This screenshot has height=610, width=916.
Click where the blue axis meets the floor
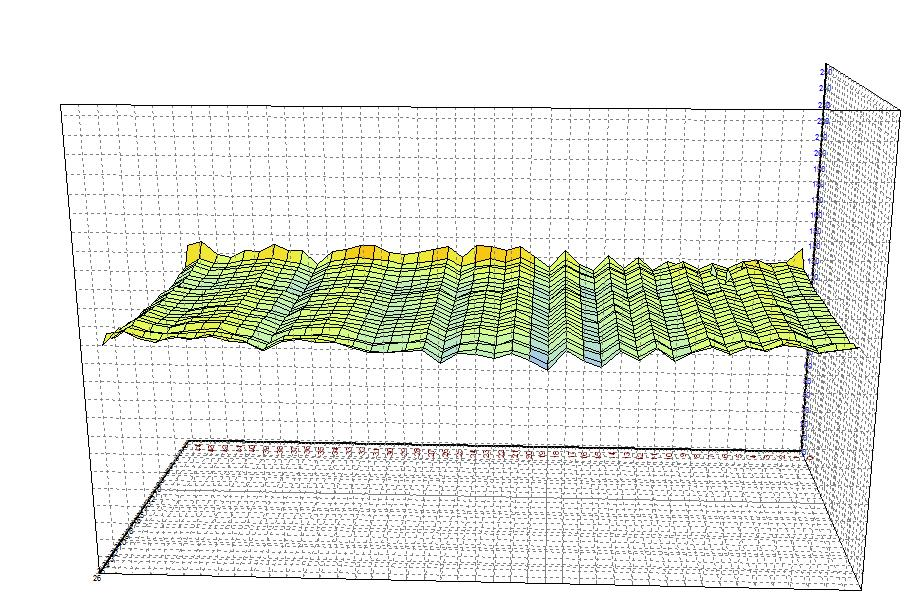[x=803, y=452]
